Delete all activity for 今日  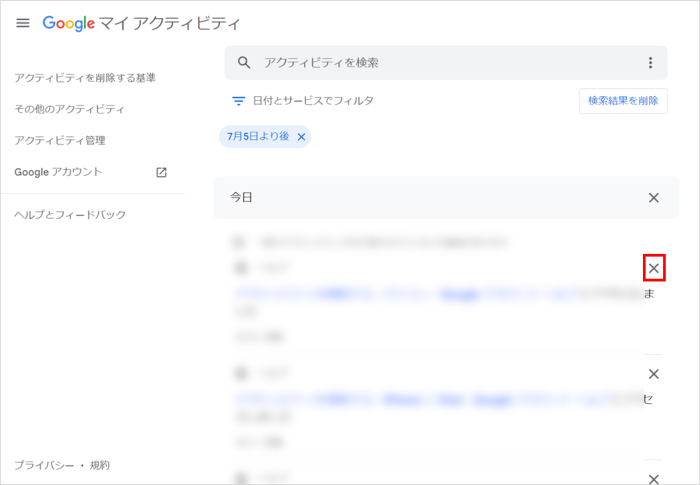653,198
